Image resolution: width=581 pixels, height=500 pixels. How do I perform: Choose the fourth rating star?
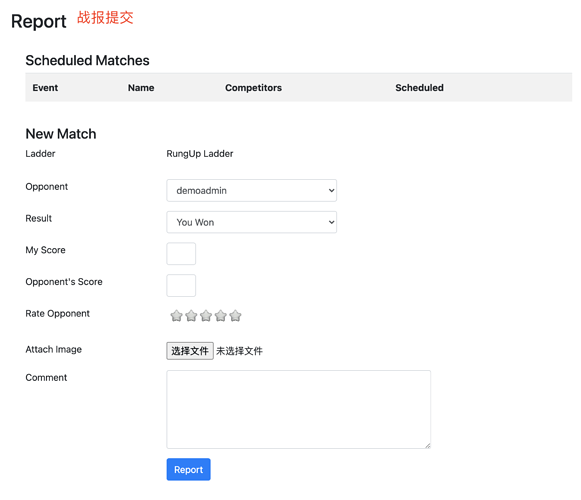tap(221, 316)
